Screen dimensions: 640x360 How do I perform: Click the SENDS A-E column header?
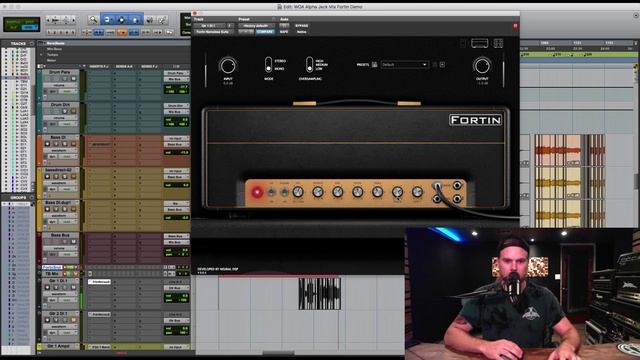[124, 66]
